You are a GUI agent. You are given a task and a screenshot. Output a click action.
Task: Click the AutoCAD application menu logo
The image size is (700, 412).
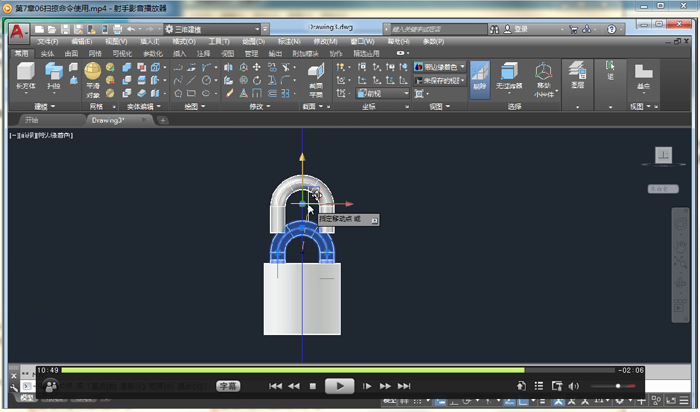[19, 31]
